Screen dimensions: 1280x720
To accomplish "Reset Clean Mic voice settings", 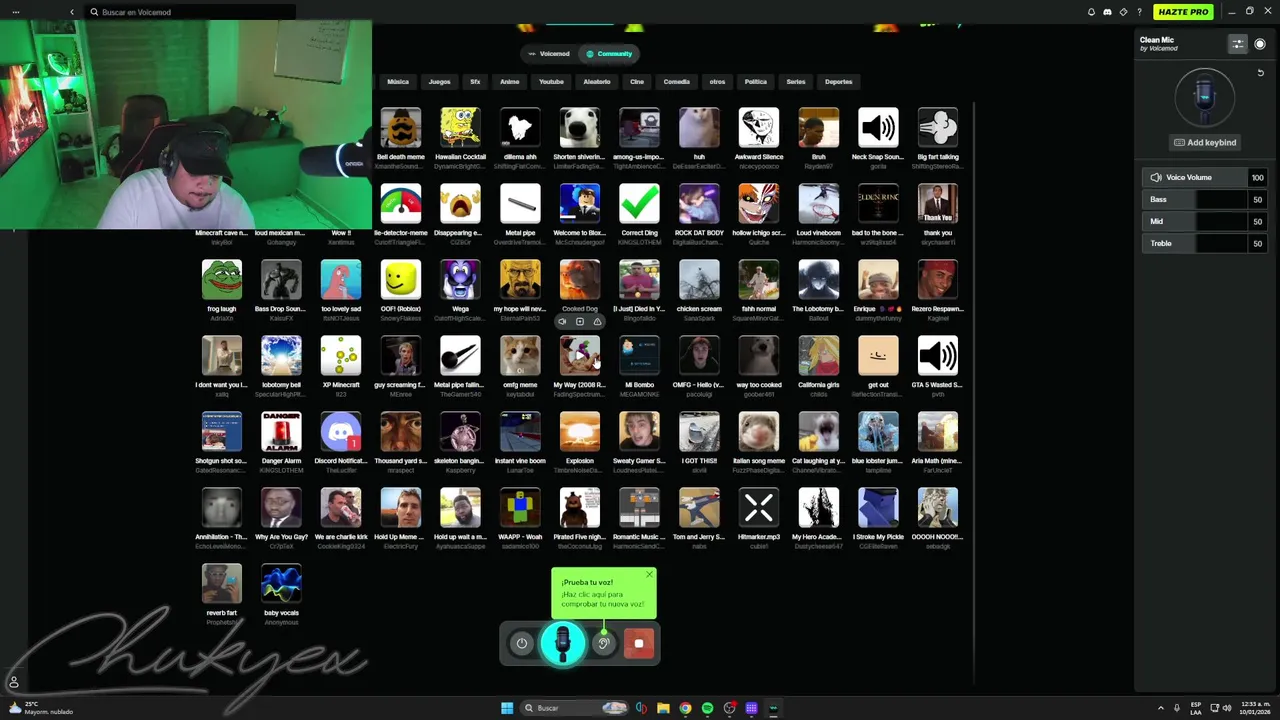I will (x=1260, y=73).
